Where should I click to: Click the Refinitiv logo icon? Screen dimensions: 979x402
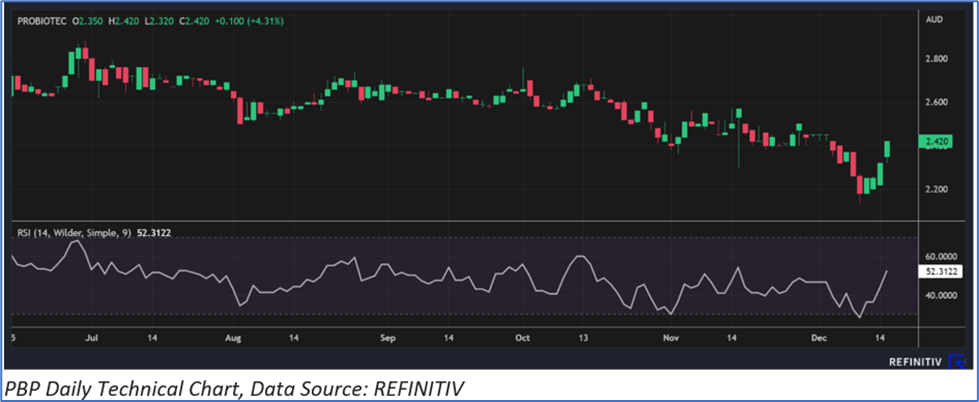(x=958, y=362)
